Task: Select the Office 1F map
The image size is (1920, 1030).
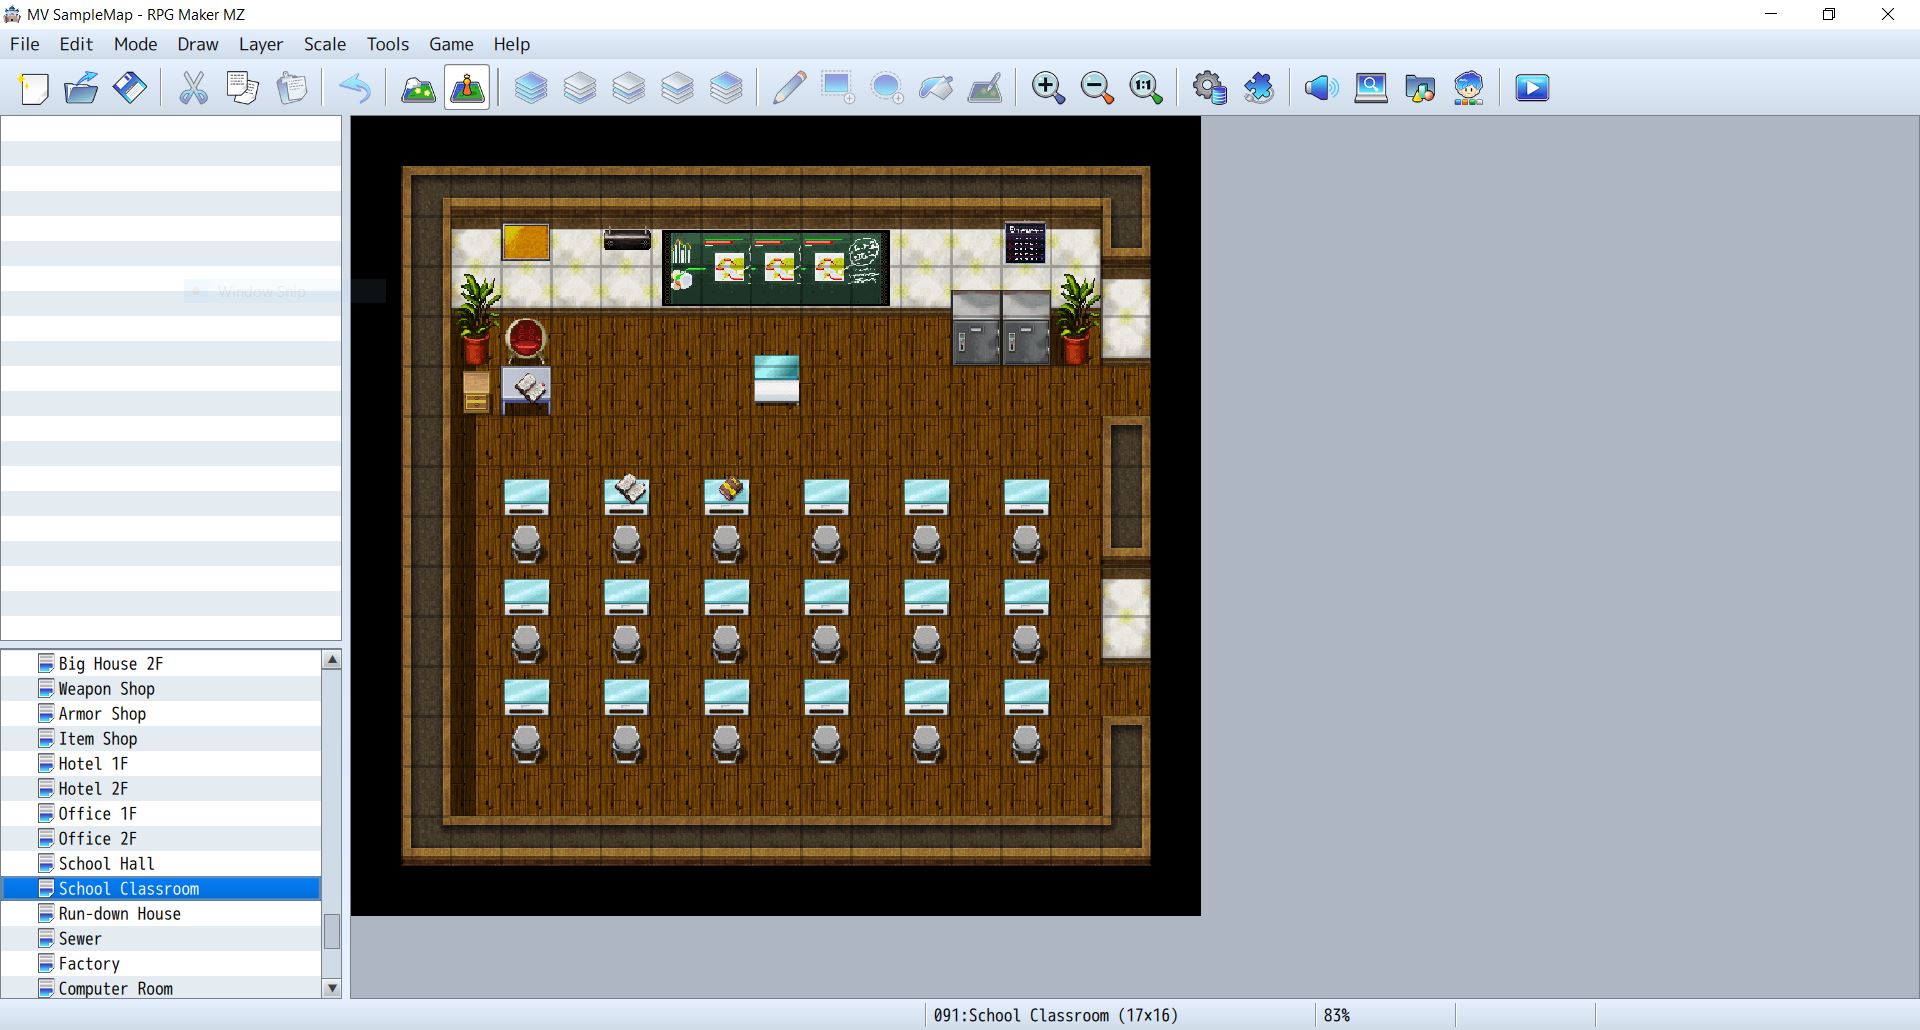Action: (x=161, y=814)
